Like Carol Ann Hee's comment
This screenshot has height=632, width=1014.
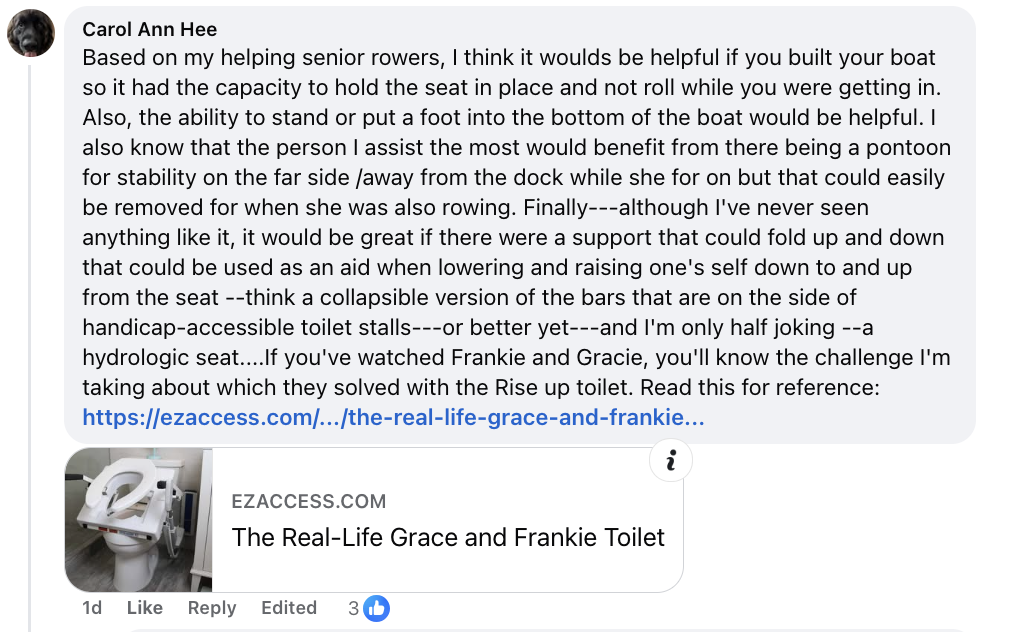[144, 607]
